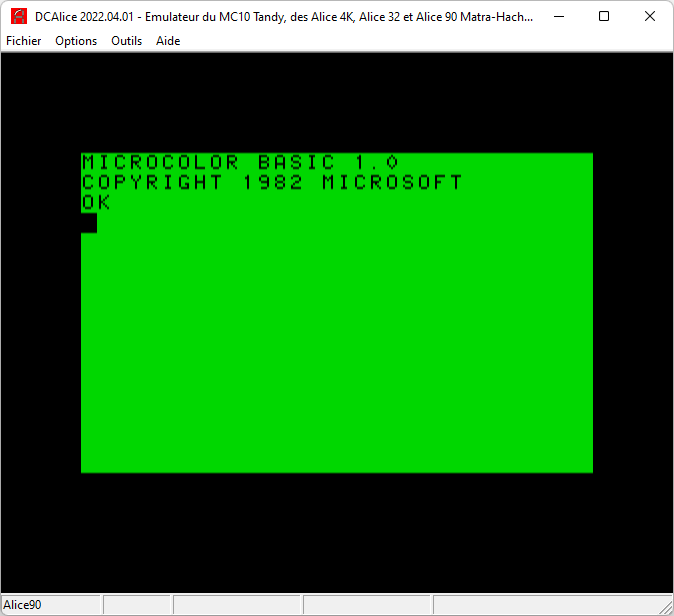This screenshot has height=616, width=674.
Task: Click the Alice90 status bar label
Action: [23, 605]
